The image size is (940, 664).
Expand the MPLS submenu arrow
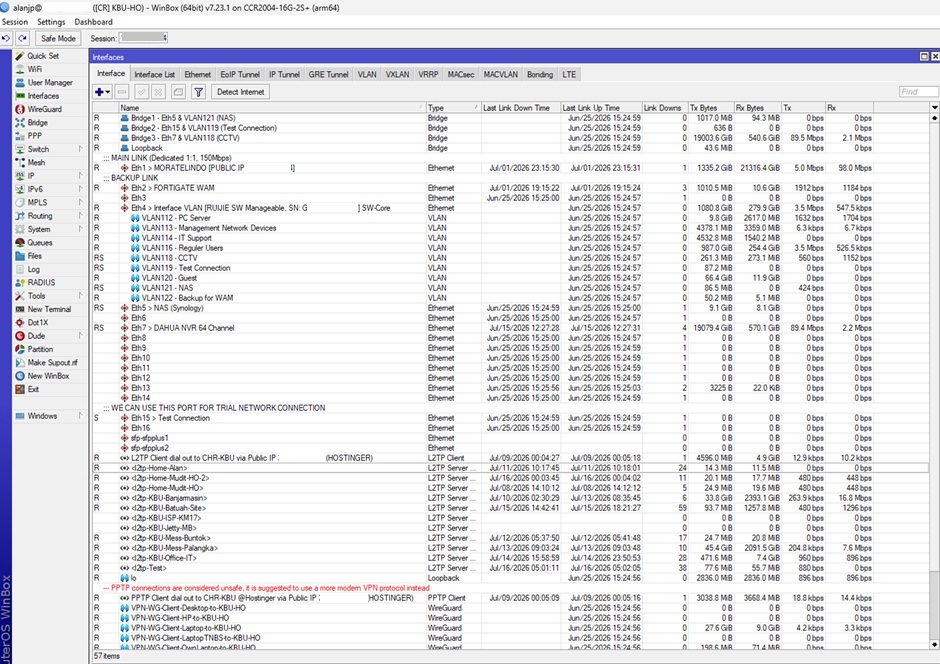pos(80,202)
